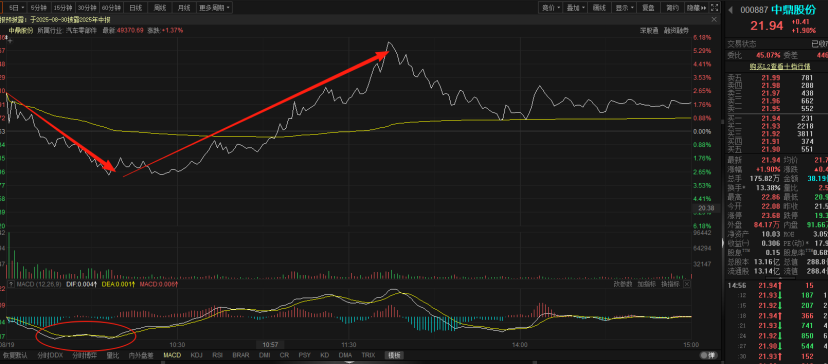Click the 融资融券 tag
The image size is (828, 364).
676,31
